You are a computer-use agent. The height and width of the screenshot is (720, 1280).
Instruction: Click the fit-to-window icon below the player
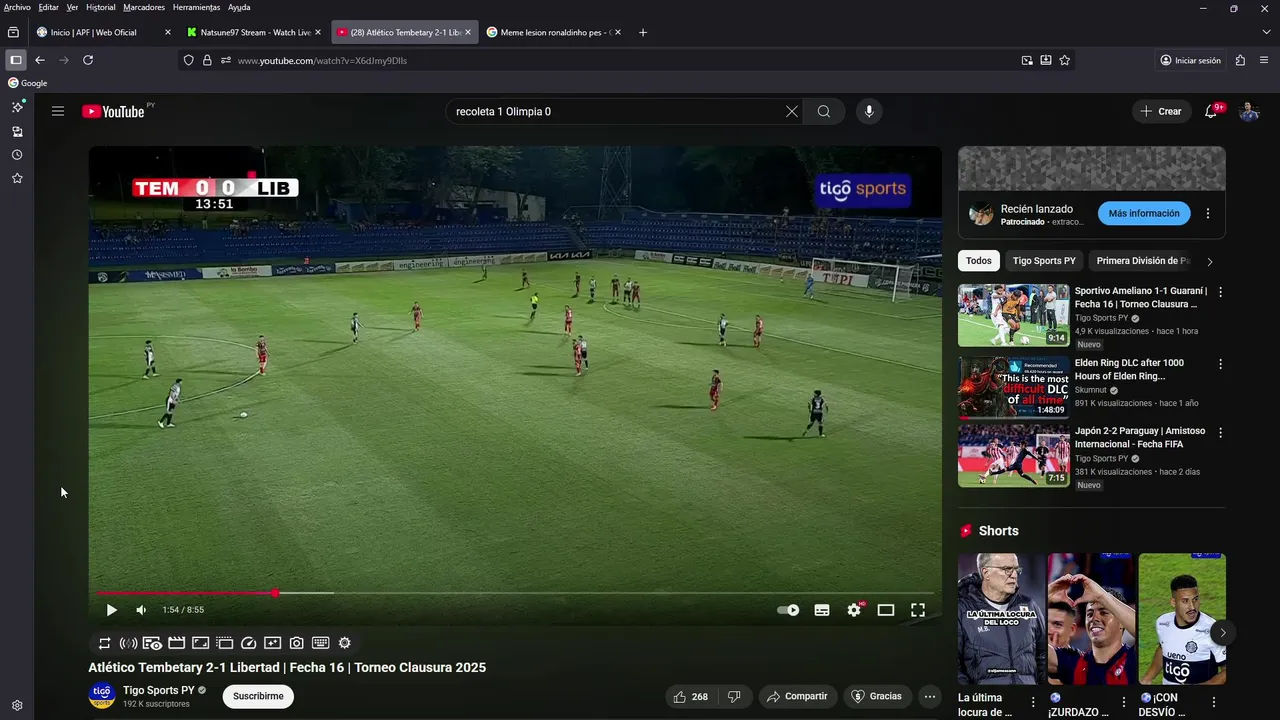click(200, 643)
